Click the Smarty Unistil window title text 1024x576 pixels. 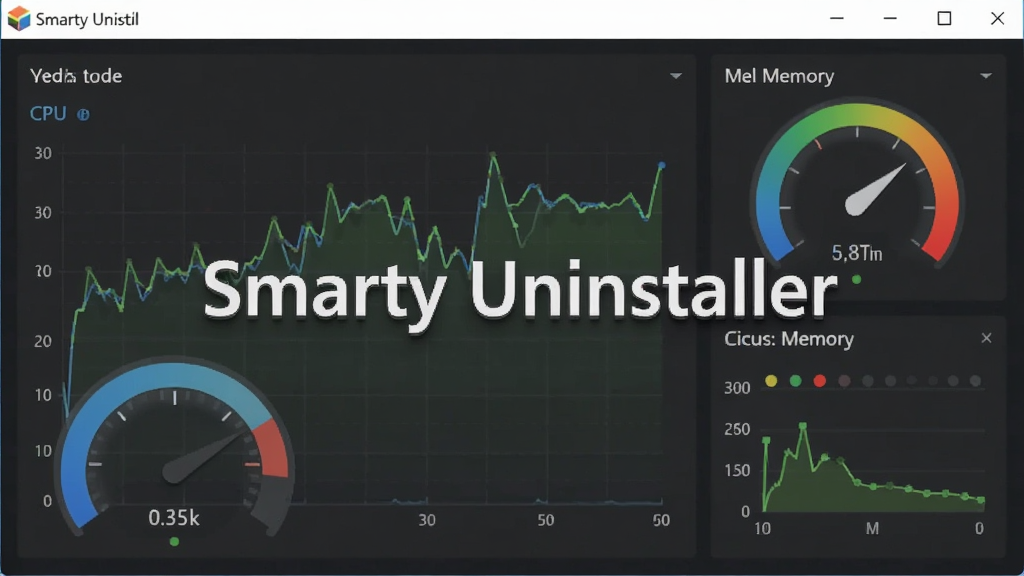88,20
